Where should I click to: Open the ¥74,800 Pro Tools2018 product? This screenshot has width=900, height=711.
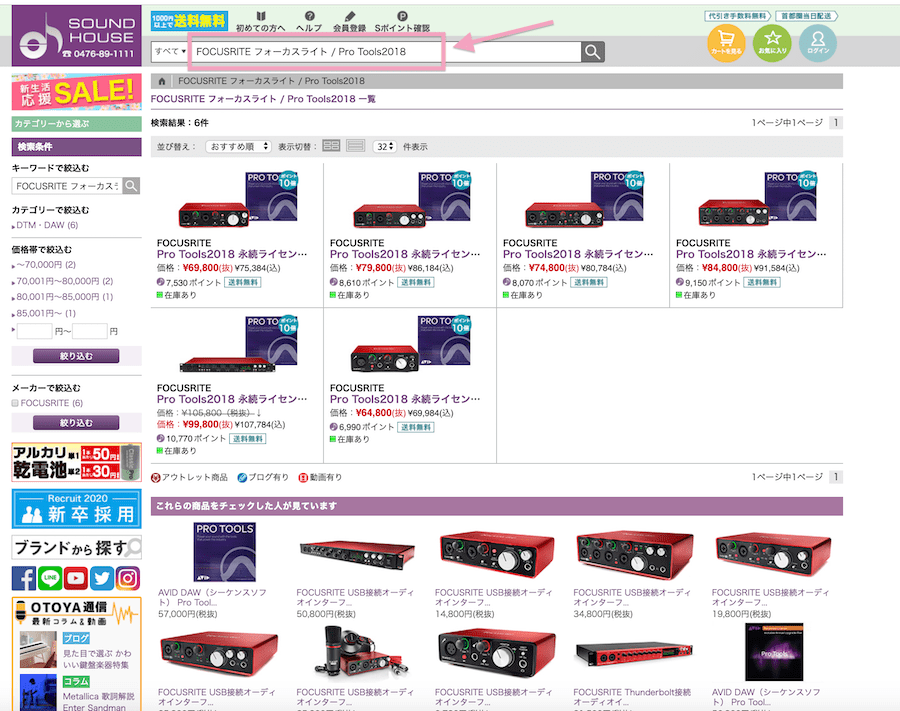(x=578, y=254)
